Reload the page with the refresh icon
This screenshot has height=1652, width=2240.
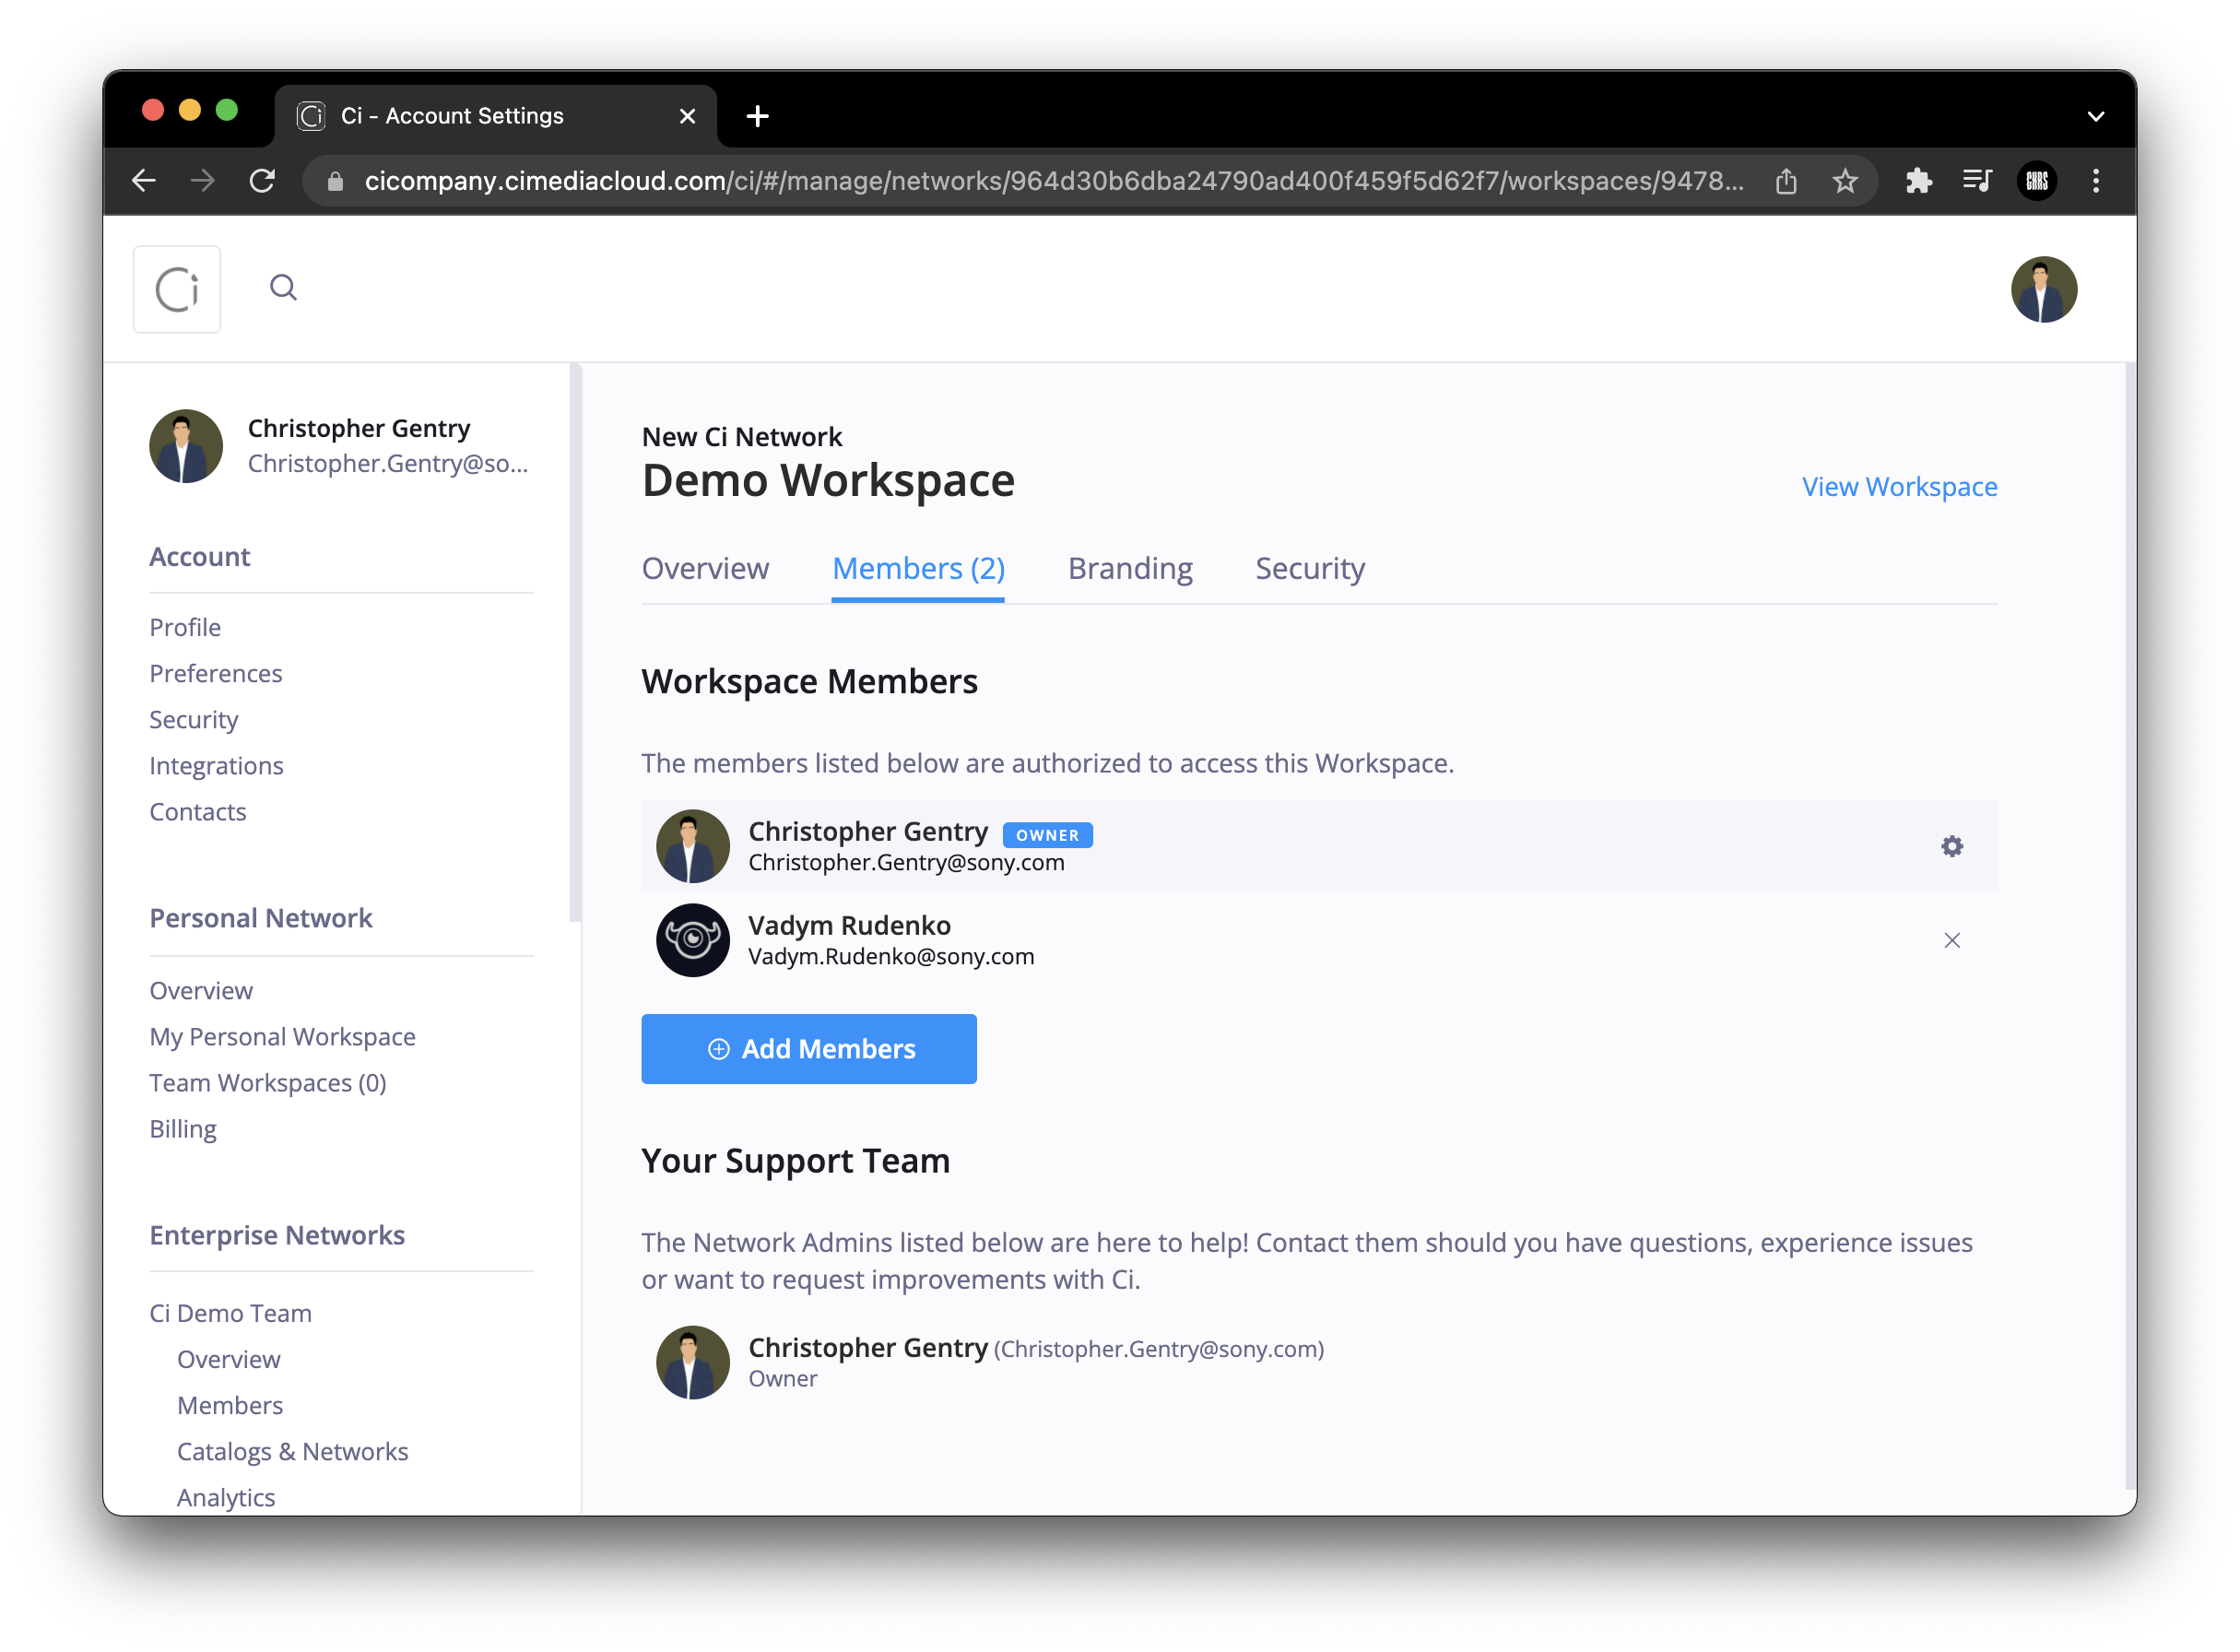click(x=262, y=181)
